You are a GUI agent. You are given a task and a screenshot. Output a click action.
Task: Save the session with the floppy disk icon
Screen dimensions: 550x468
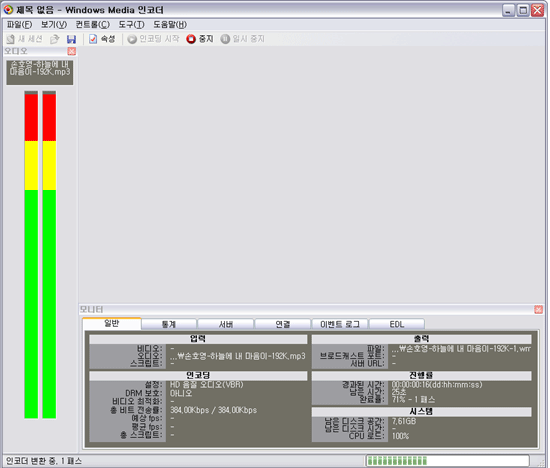click(71, 39)
